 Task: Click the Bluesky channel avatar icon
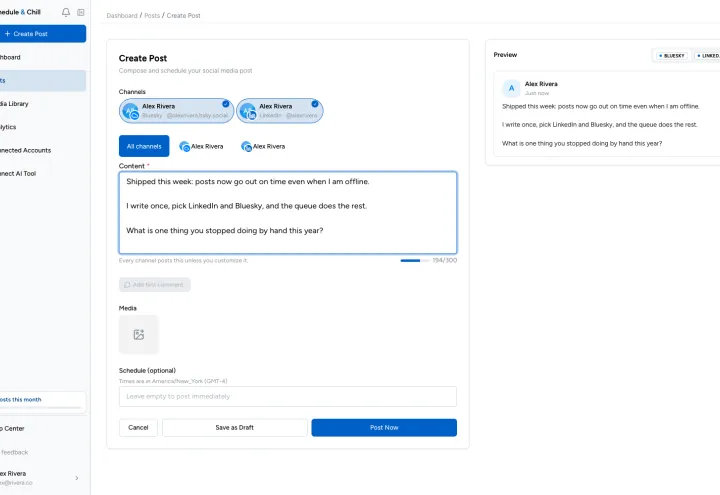131,112
